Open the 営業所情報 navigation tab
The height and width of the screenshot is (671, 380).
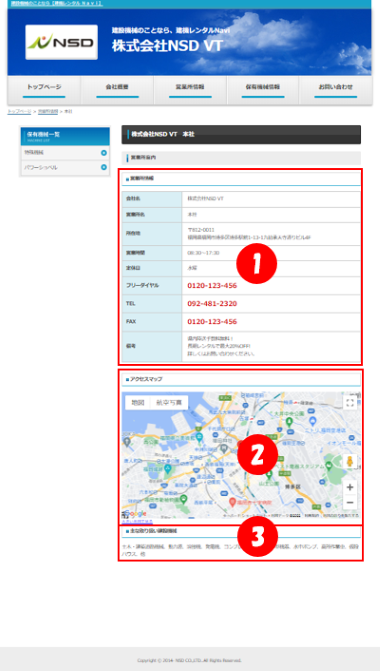click(x=190, y=90)
